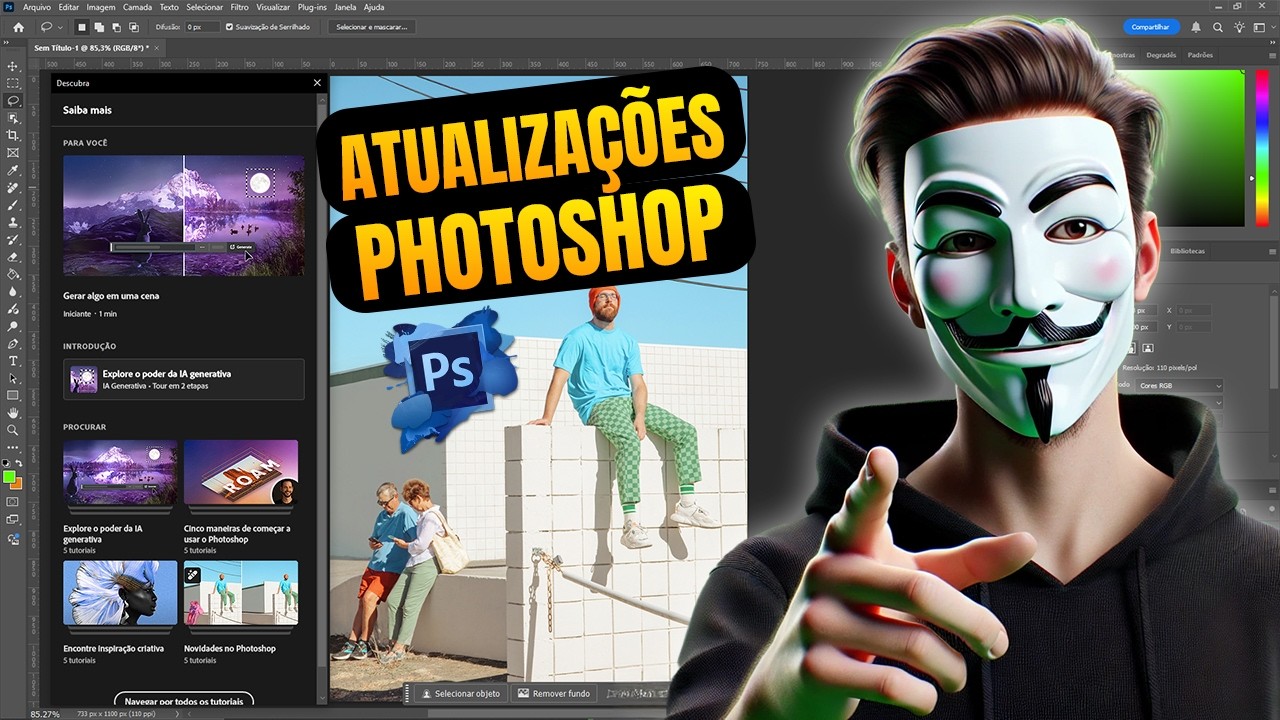
Task: Click Selecionar e mascarar button
Action: click(x=371, y=27)
